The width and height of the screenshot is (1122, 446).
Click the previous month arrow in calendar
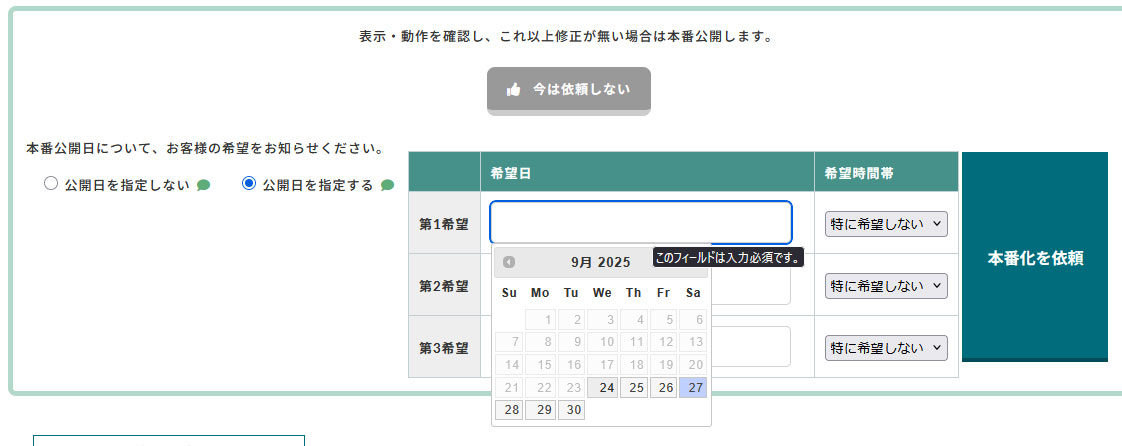(509, 262)
